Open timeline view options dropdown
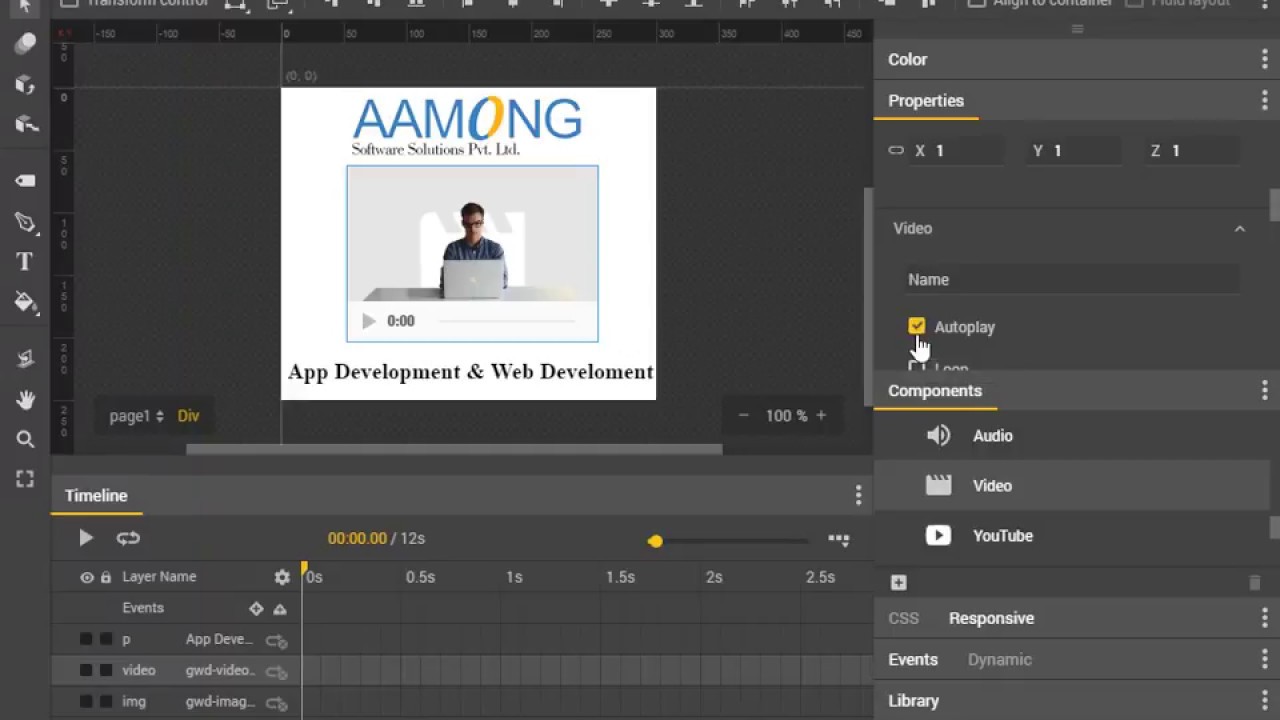The height and width of the screenshot is (720, 1280). (x=839, y=539)
